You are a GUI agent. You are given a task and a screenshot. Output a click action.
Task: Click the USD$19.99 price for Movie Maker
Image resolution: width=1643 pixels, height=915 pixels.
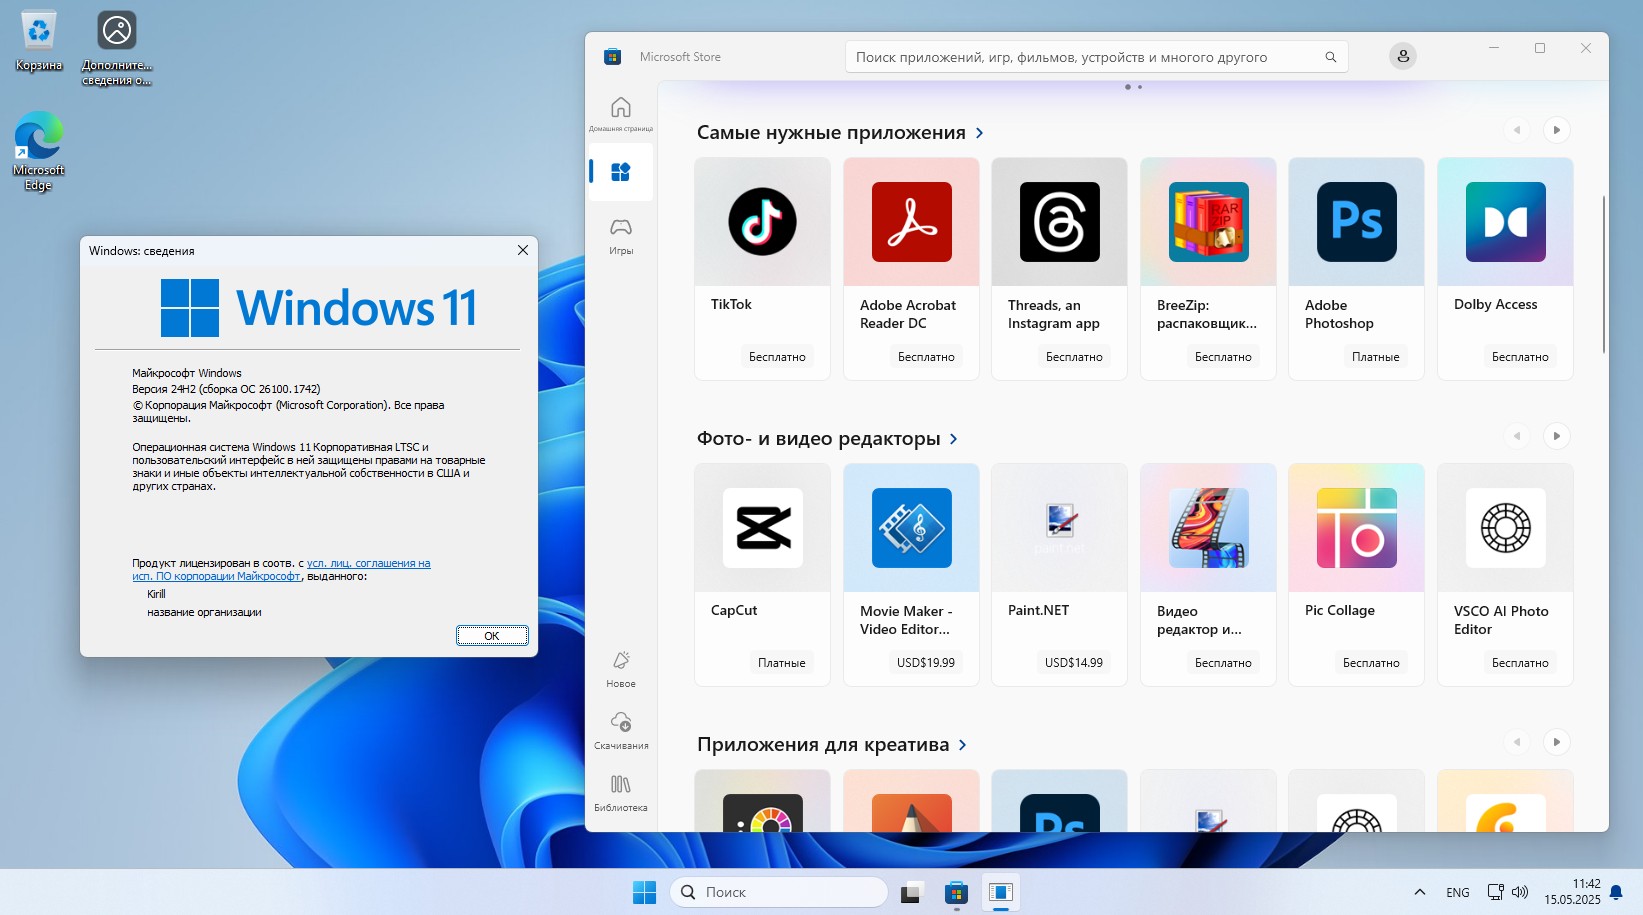(925, 663)
